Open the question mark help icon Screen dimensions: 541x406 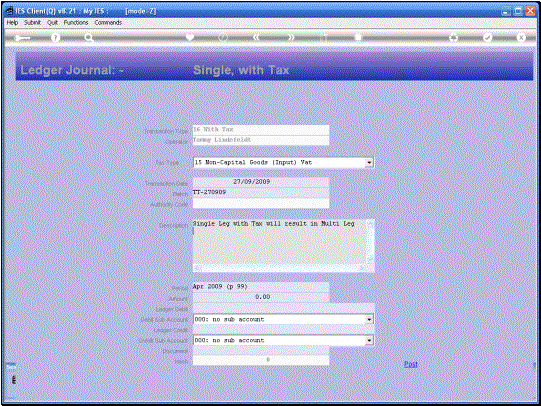click(x=55, y=38)
